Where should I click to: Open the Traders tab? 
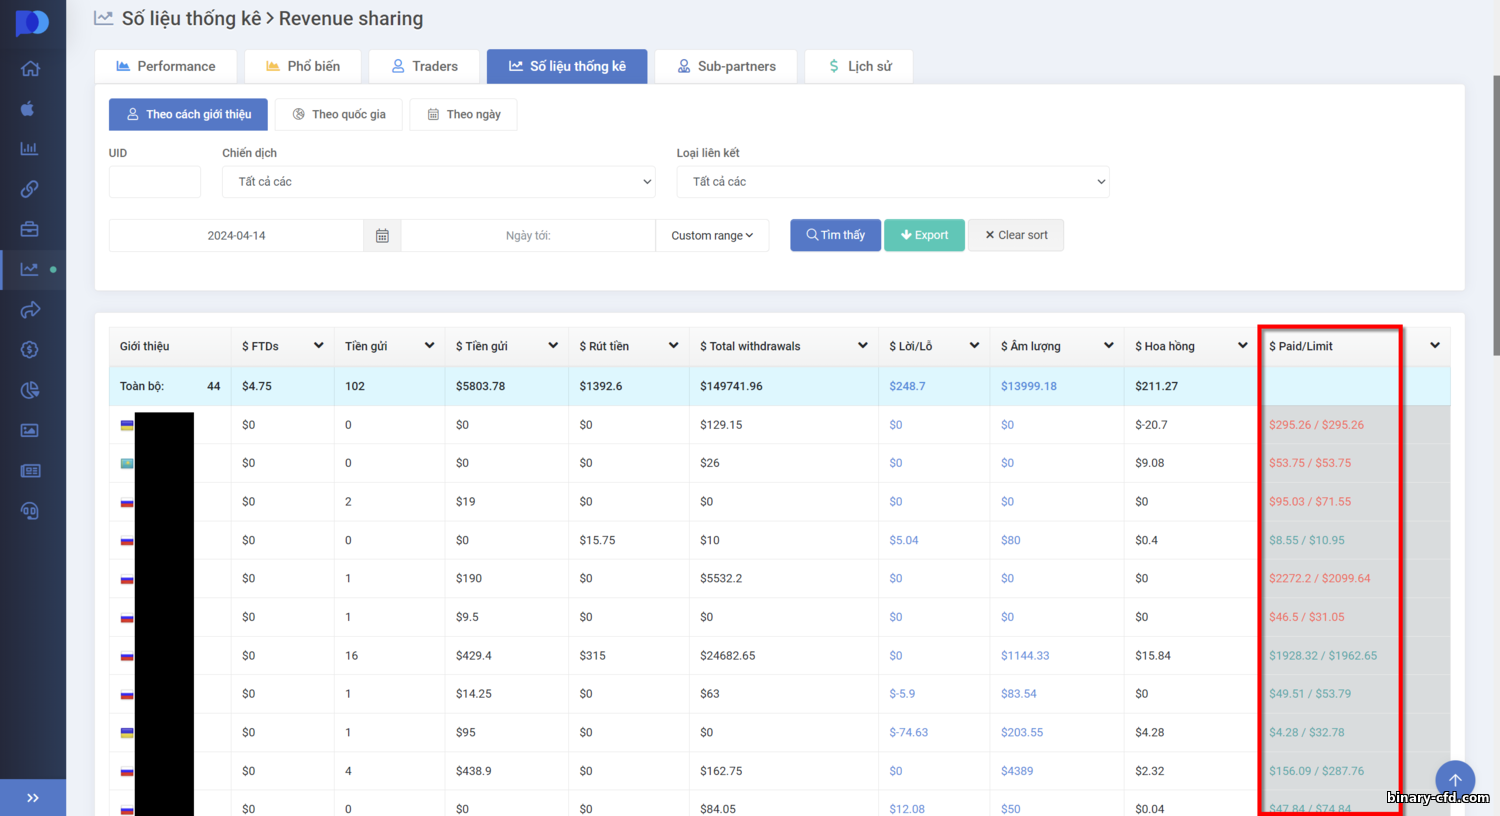424,66
